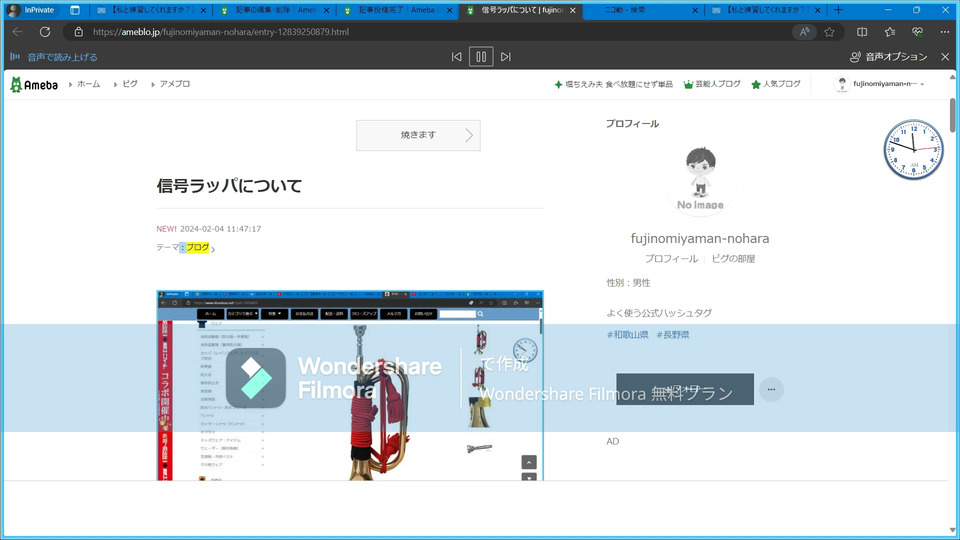The width and height of the screenshot is (960, 540).
Task: Open 人気ブログ link
Action: (x=776, y=84)
